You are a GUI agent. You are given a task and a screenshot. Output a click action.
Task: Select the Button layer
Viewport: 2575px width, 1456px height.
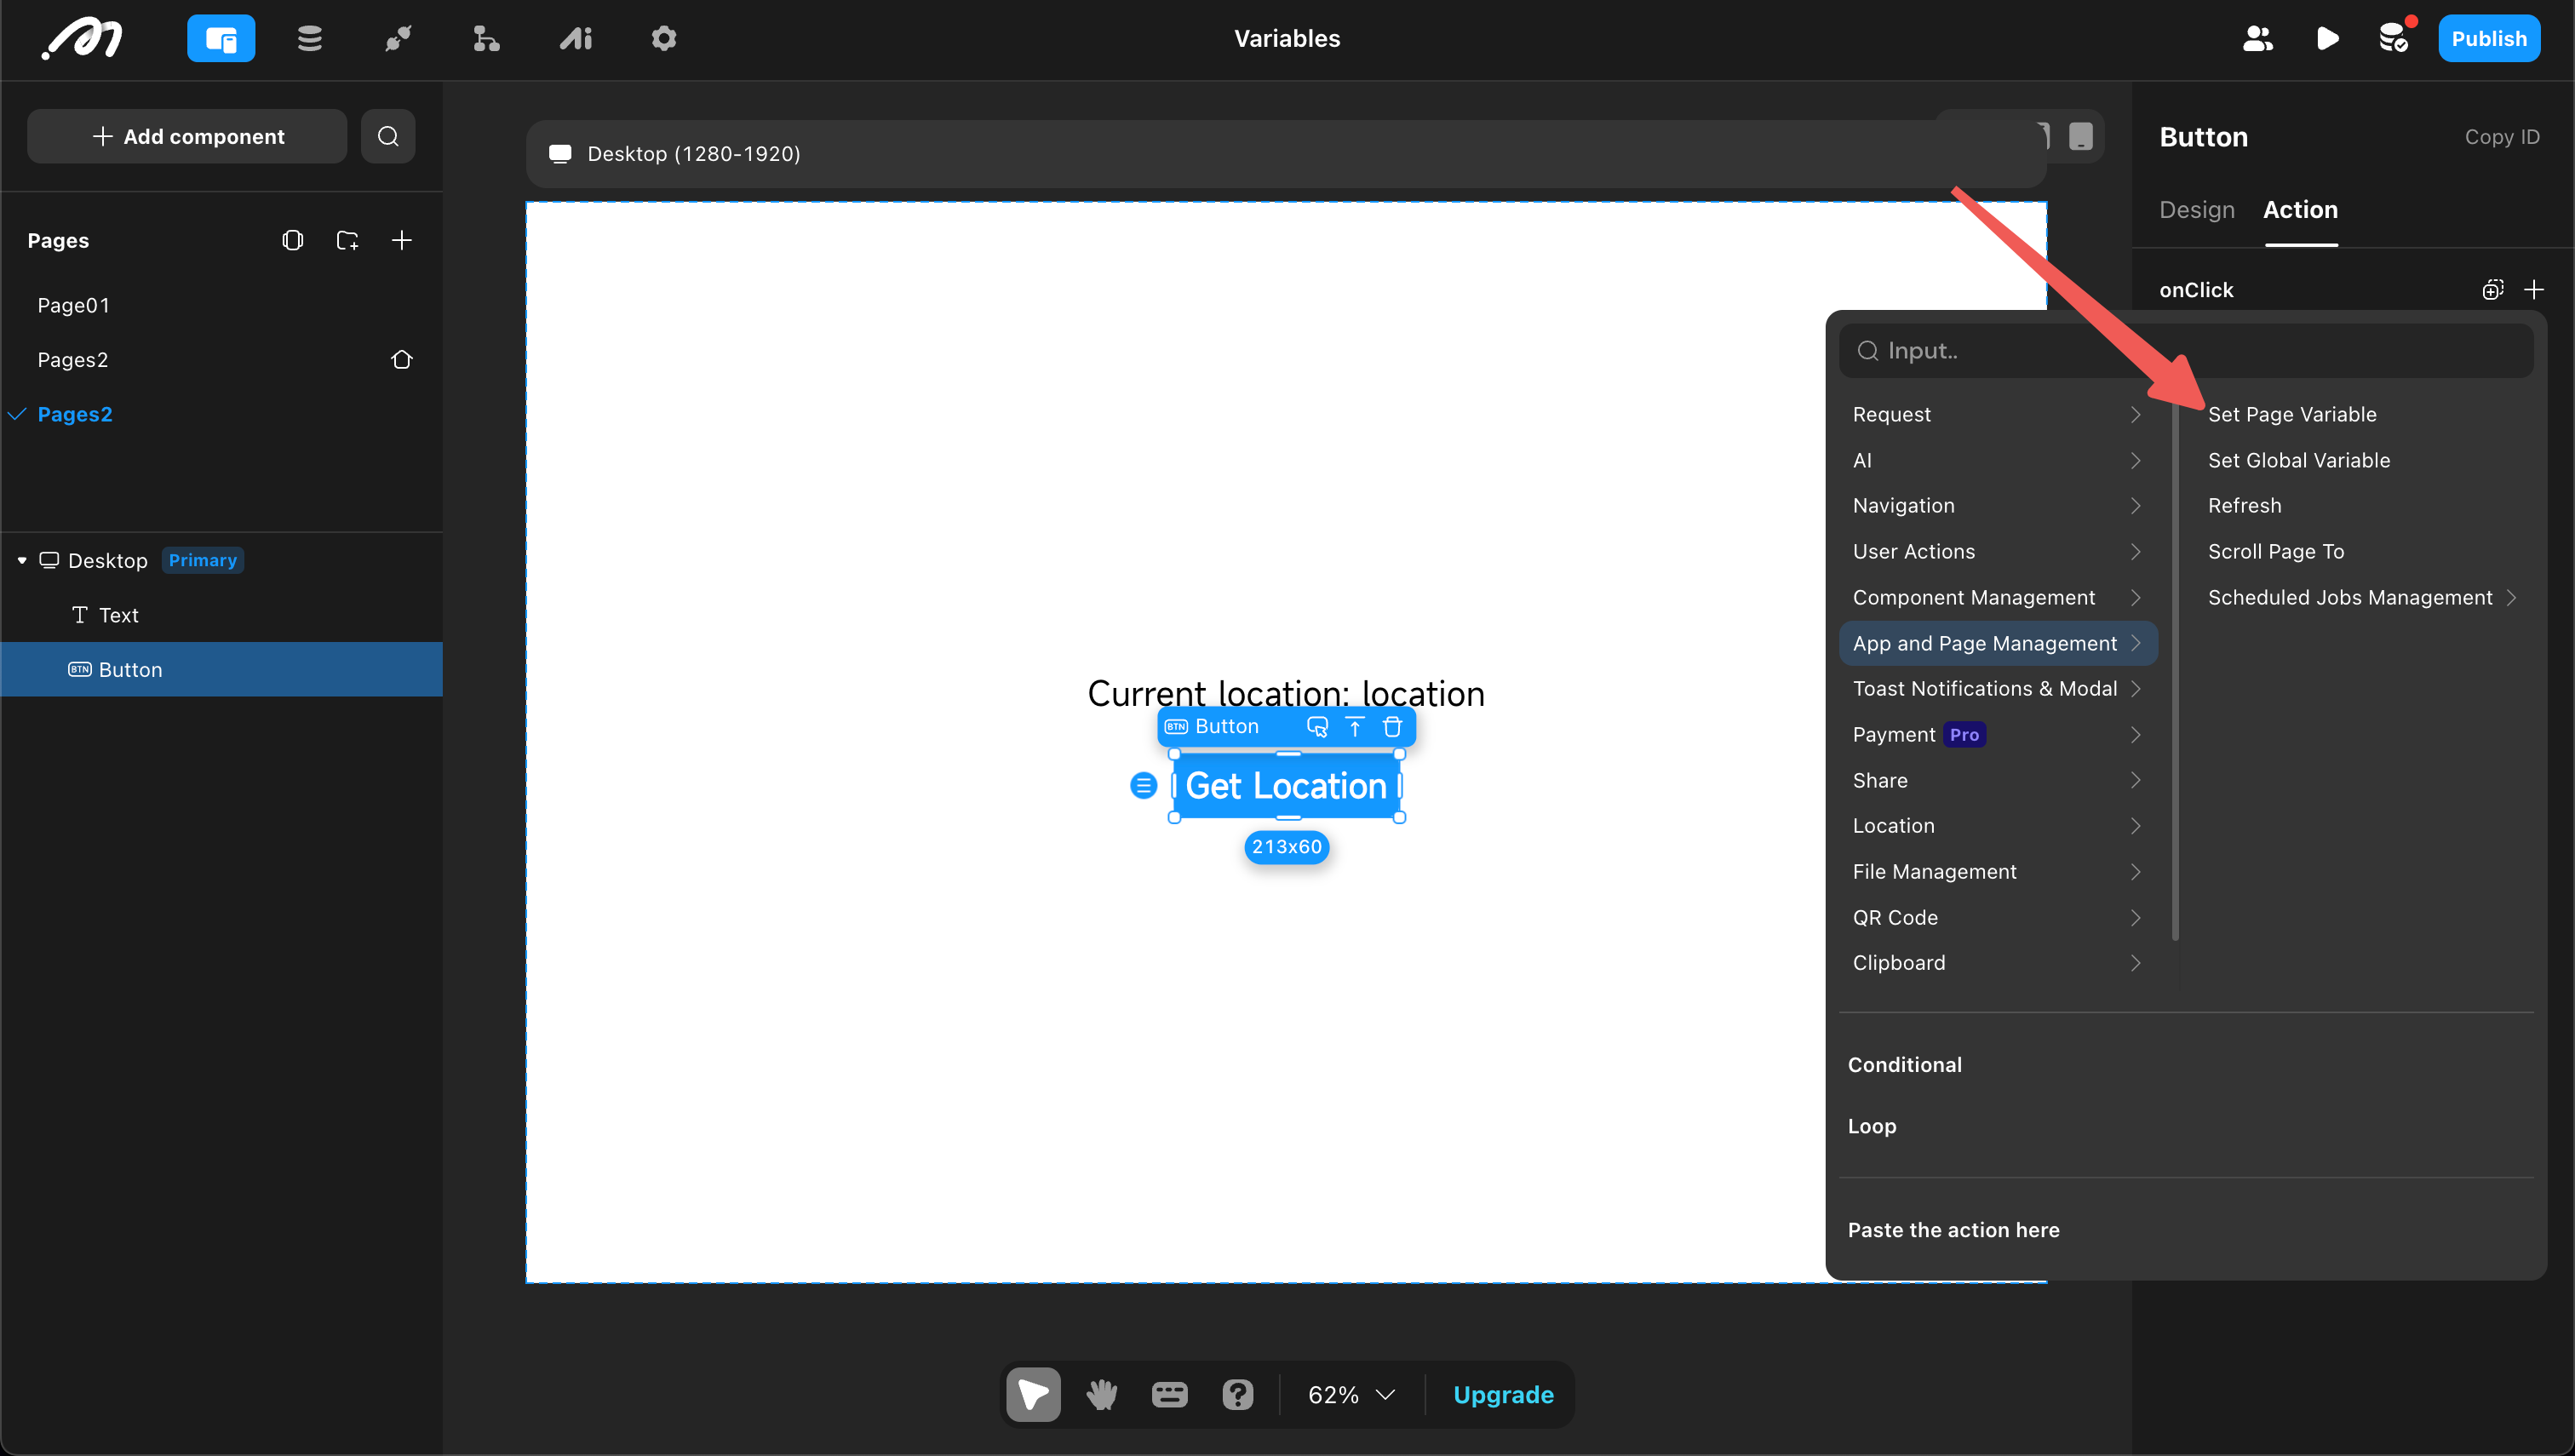221,669
